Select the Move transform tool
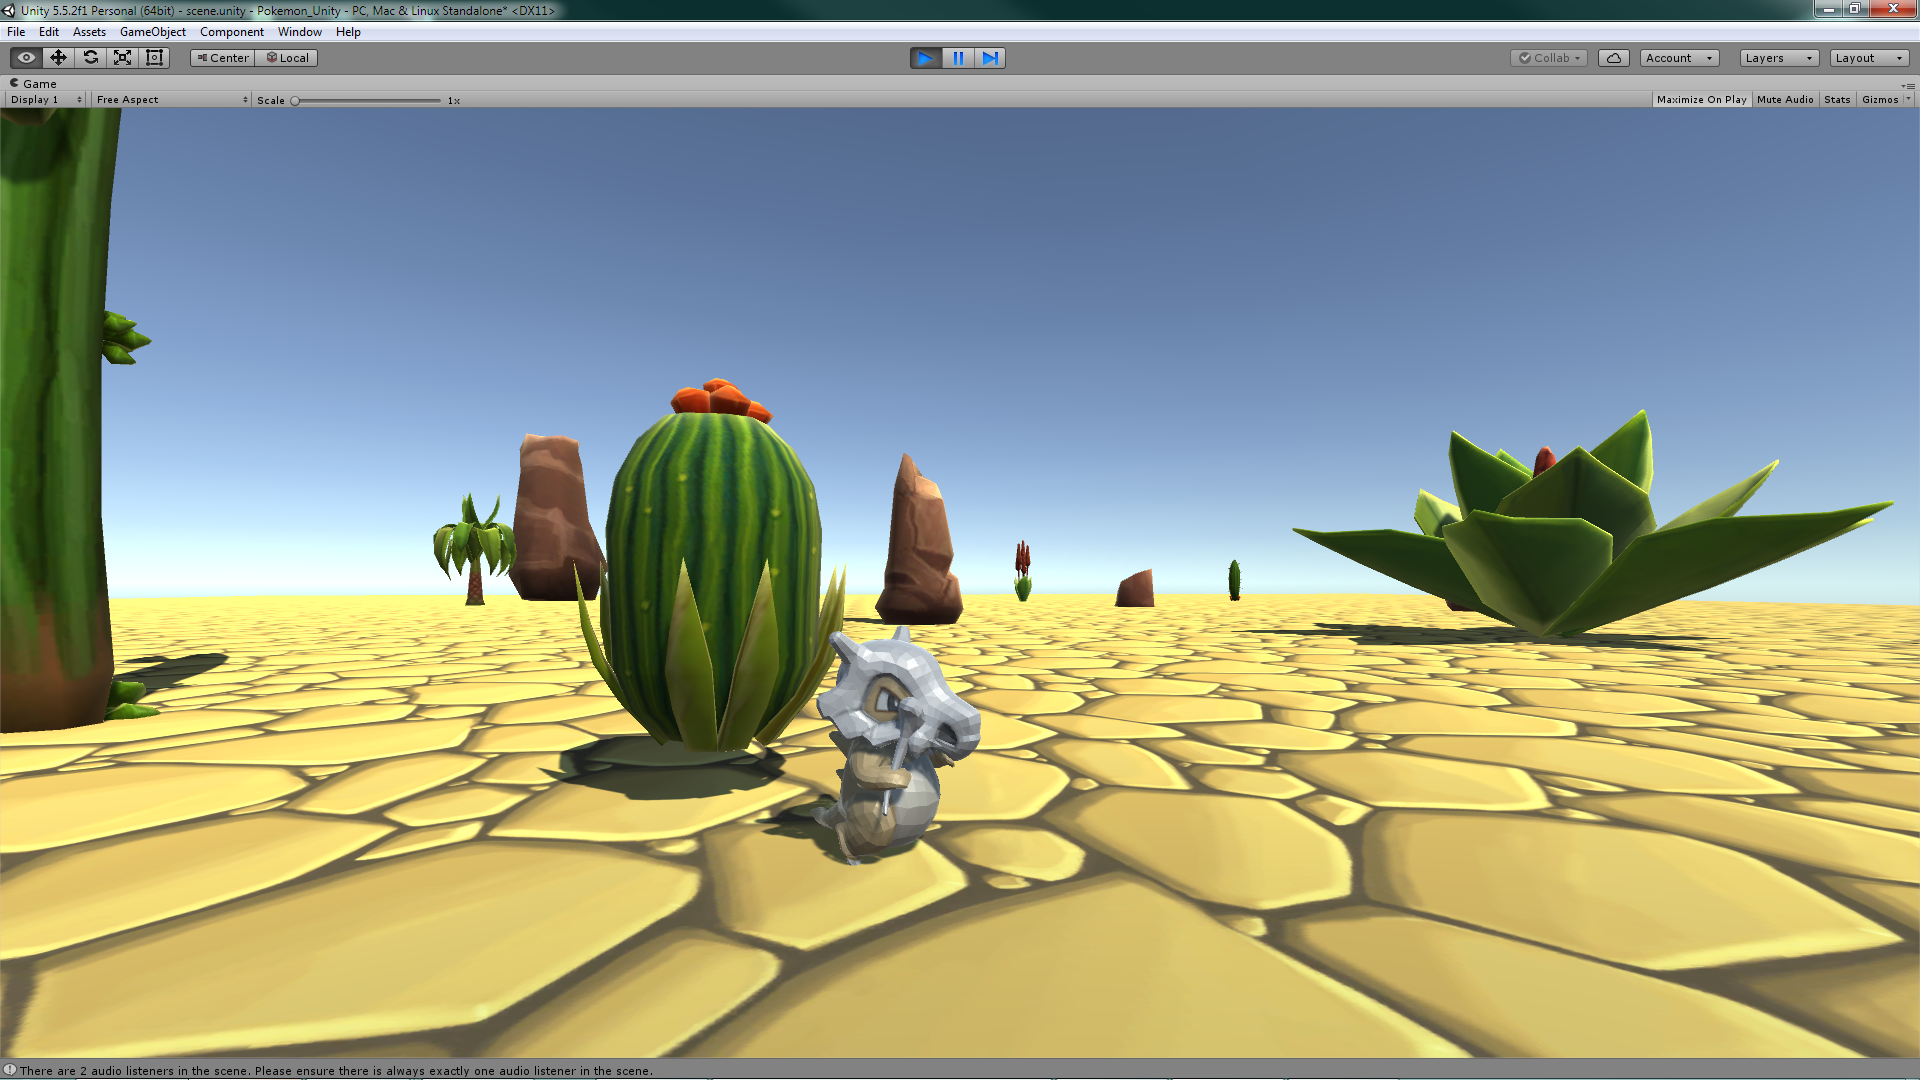The width and height of the screenshot is (1920, 1080). coord(58,58)
